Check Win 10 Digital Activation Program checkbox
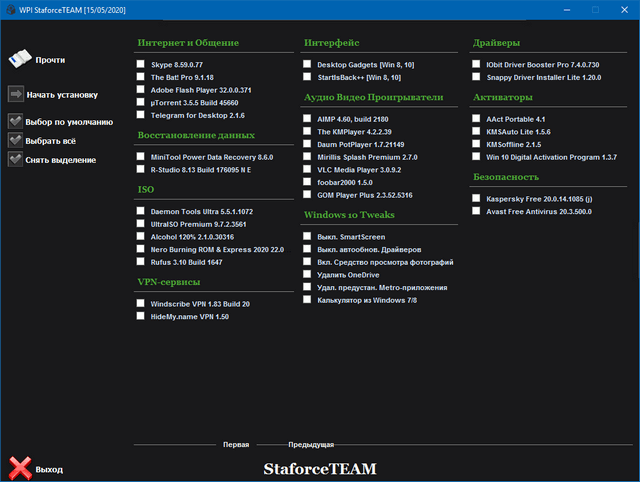This screenshot has height=482, width=640. 476,156
